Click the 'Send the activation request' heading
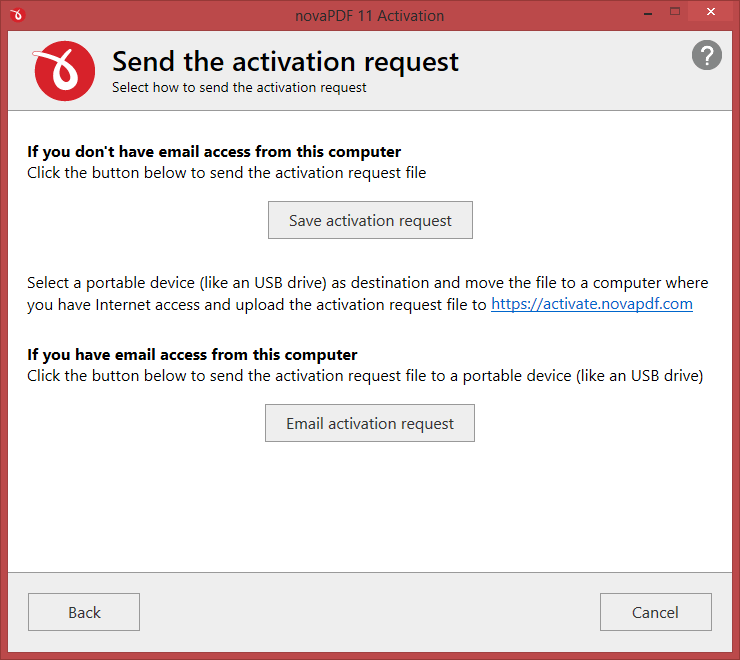 [x=285, y=62]
